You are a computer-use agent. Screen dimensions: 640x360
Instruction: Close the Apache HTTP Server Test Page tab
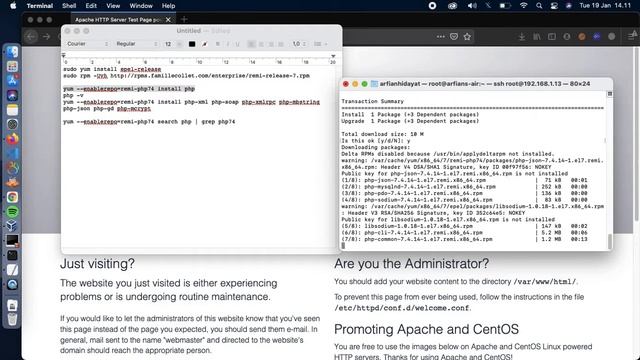coord(168,20)
